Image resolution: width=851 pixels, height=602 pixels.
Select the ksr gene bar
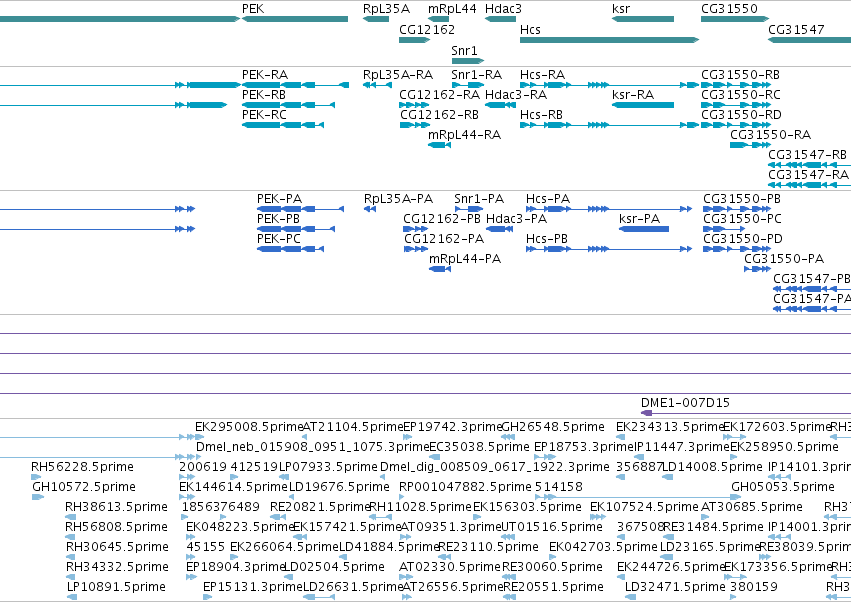point(643,19)
